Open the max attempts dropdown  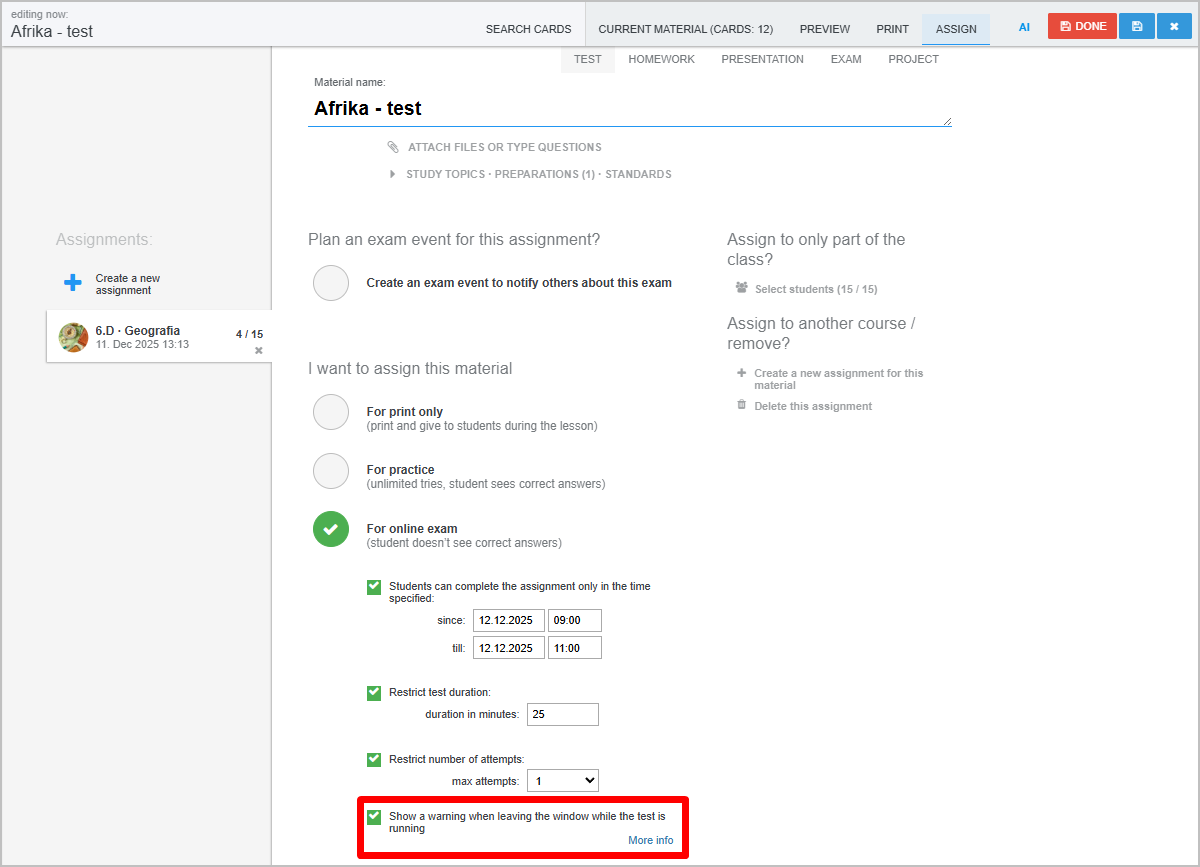(x=562, y=780)
